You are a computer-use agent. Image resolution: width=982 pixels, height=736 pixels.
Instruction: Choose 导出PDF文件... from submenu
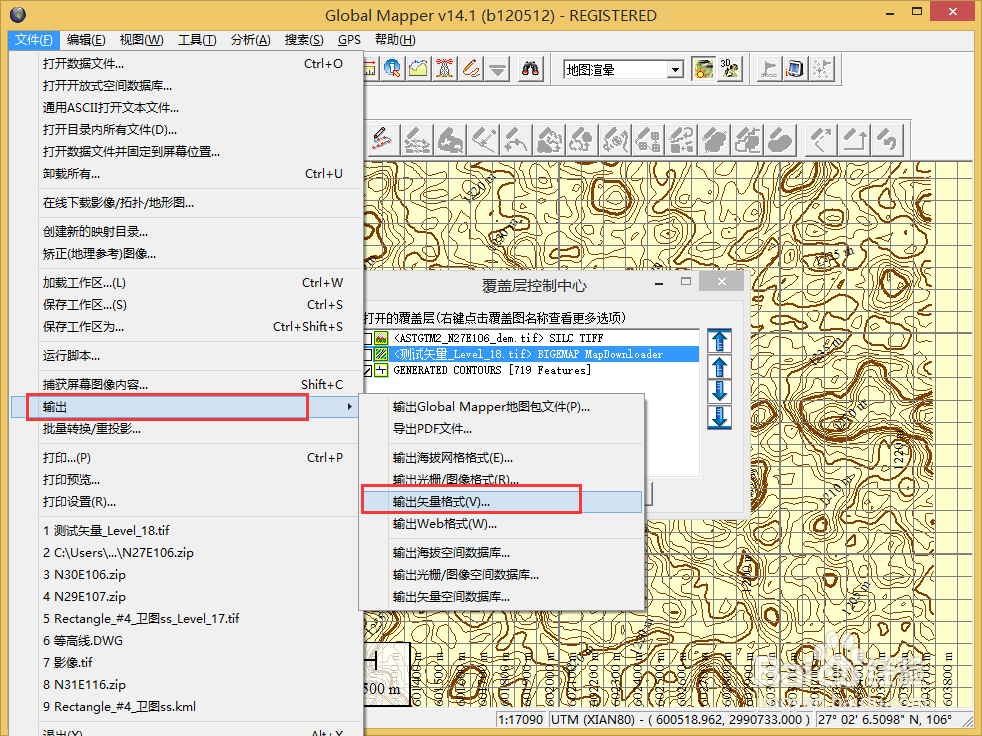click(x=502, y=429)
